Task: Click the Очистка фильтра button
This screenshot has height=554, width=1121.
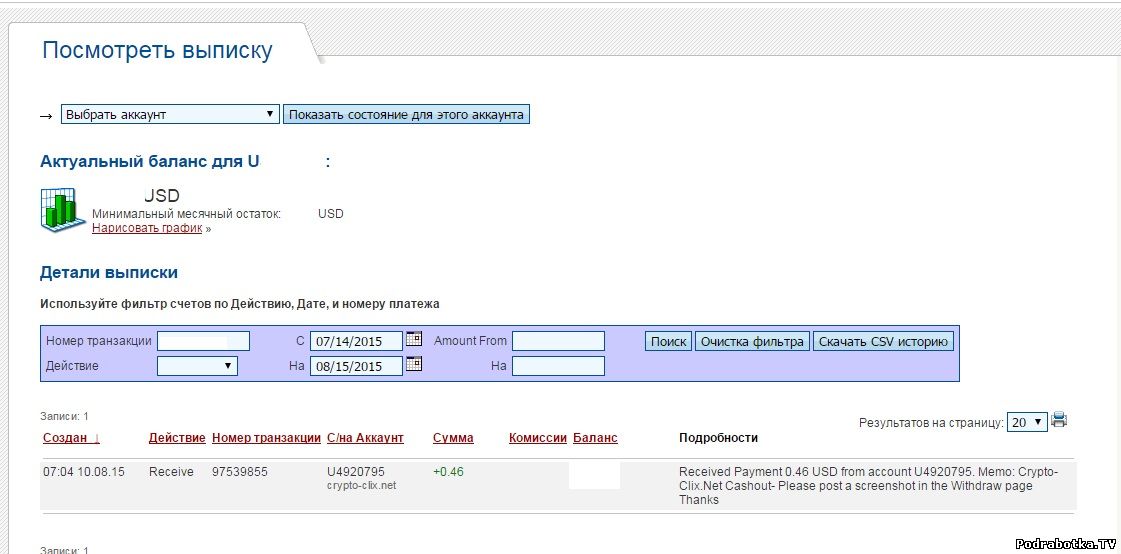Action: pyautogui.click(x=752, y=341)
